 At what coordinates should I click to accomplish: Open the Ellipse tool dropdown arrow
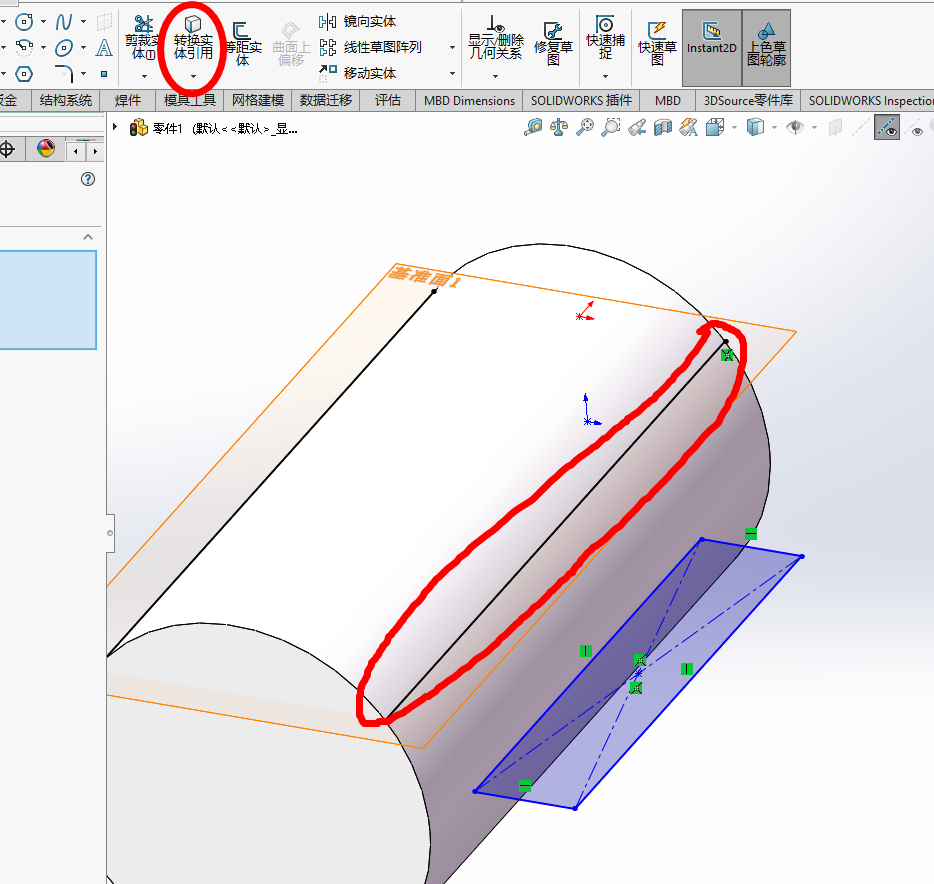click(x=83, y=47)
